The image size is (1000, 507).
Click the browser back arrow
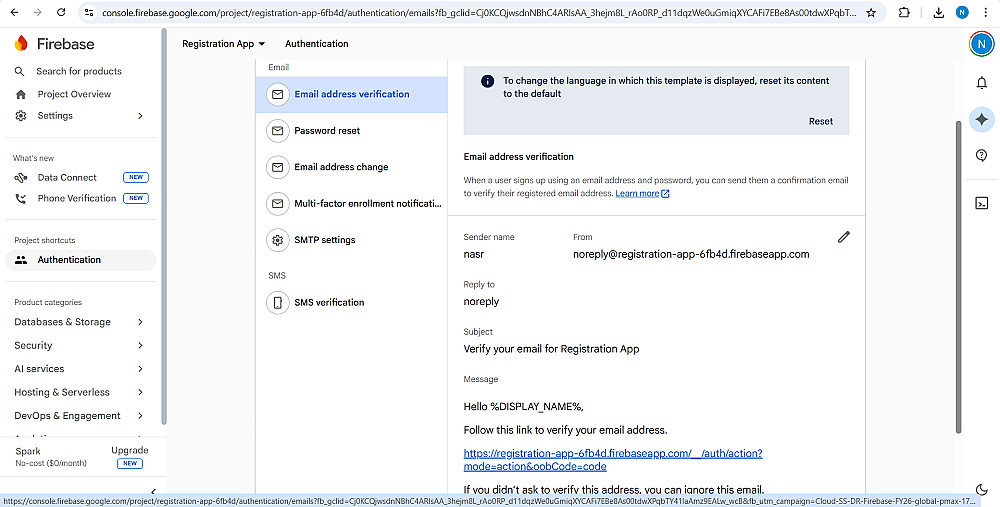pyautogui.click(x=15, y=12)
